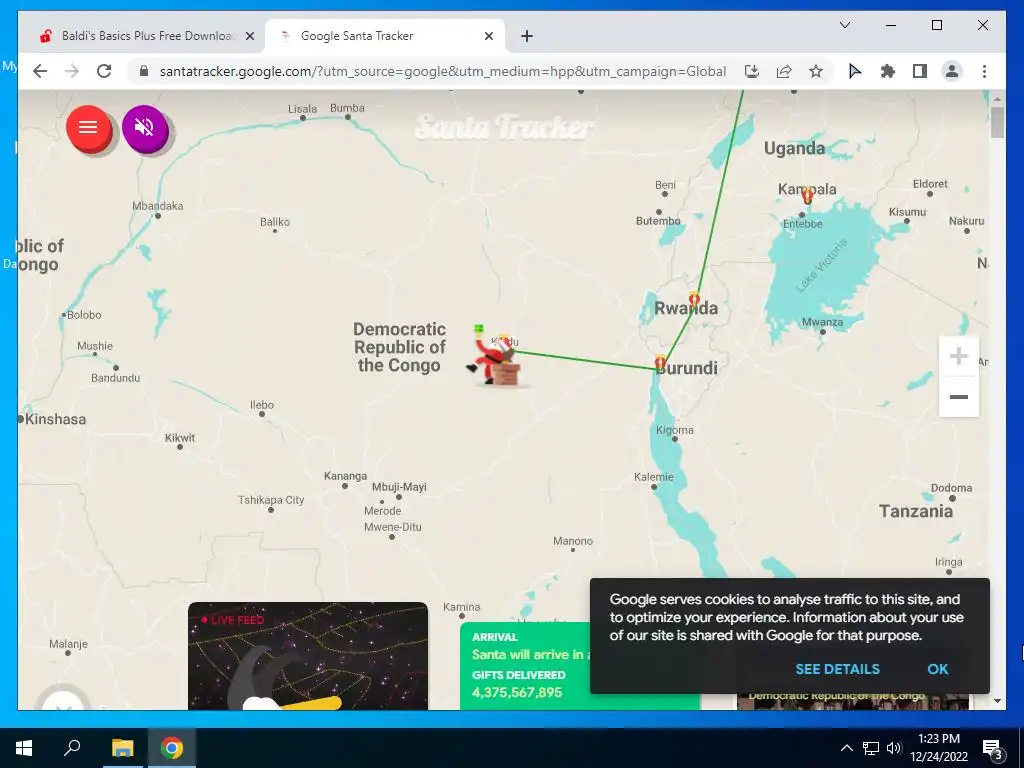This screenshot has width=1024, height=768.
Task: Open Windows Start menu
Action: [24, 748]
